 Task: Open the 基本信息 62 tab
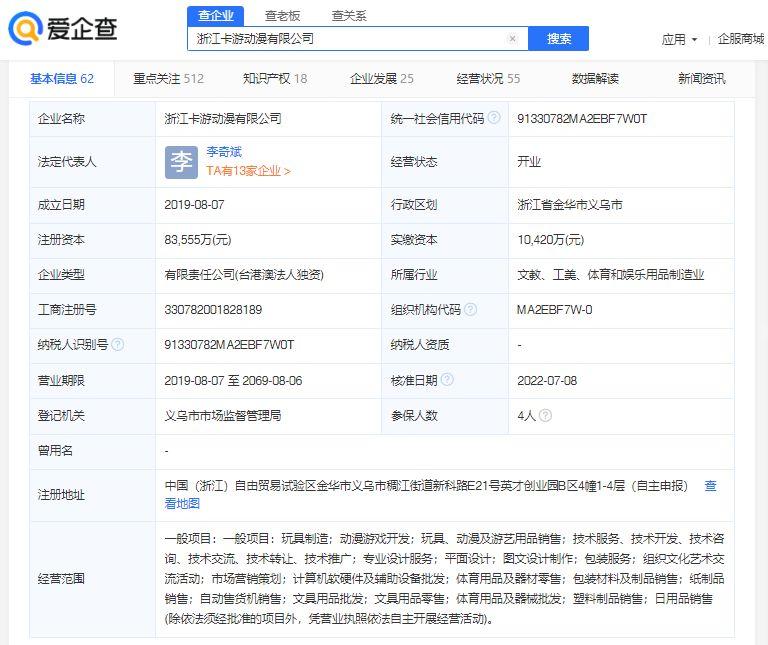click(62, 78)
